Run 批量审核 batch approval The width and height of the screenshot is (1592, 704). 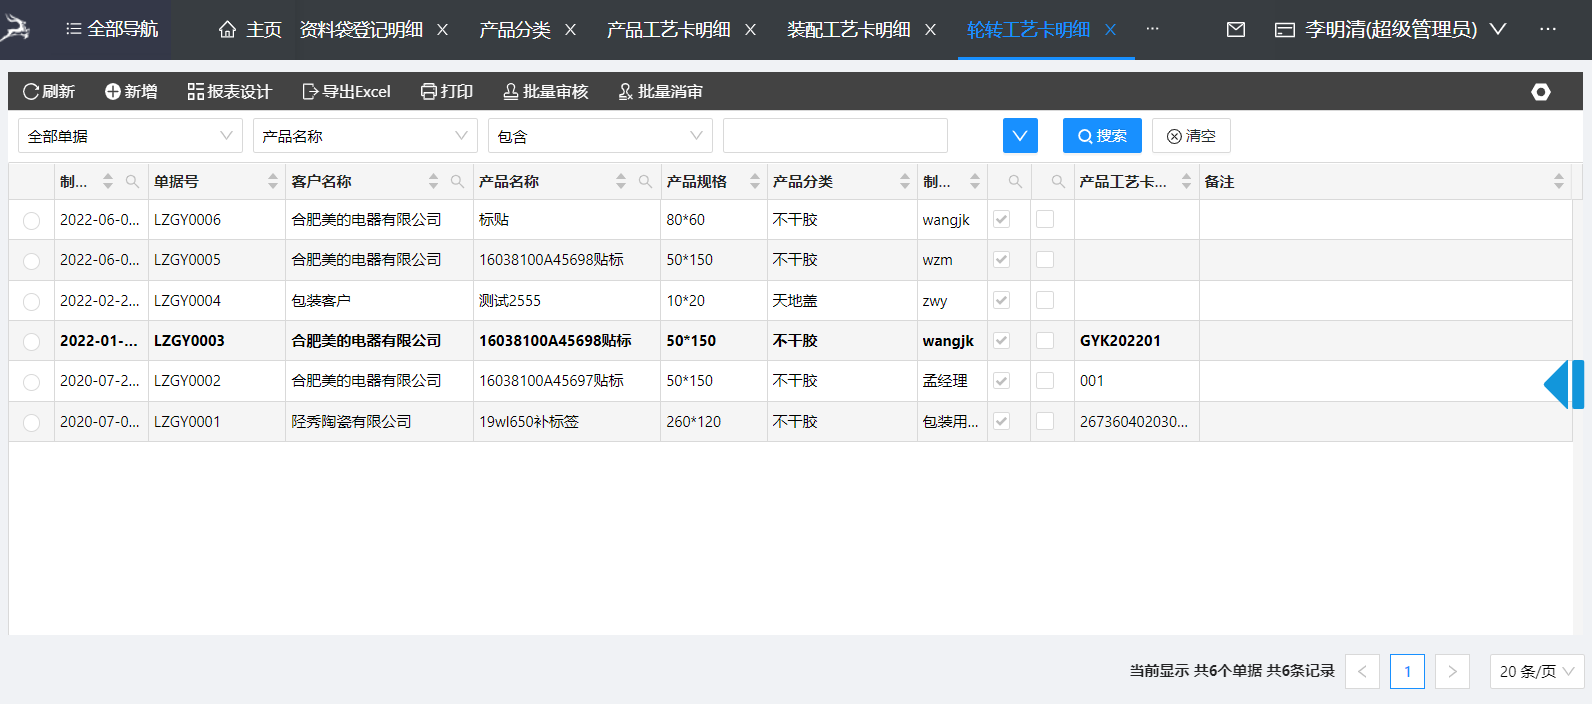click(x=545, y=92)
